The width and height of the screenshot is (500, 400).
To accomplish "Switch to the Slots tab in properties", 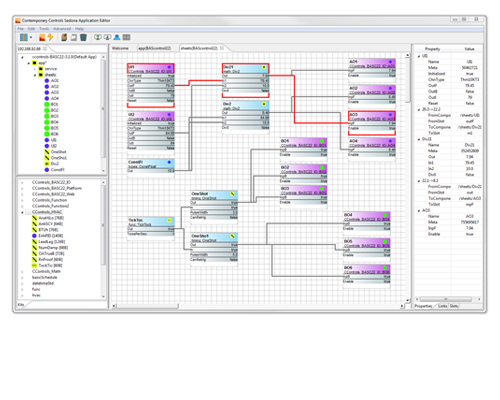I will click(454, 306).
